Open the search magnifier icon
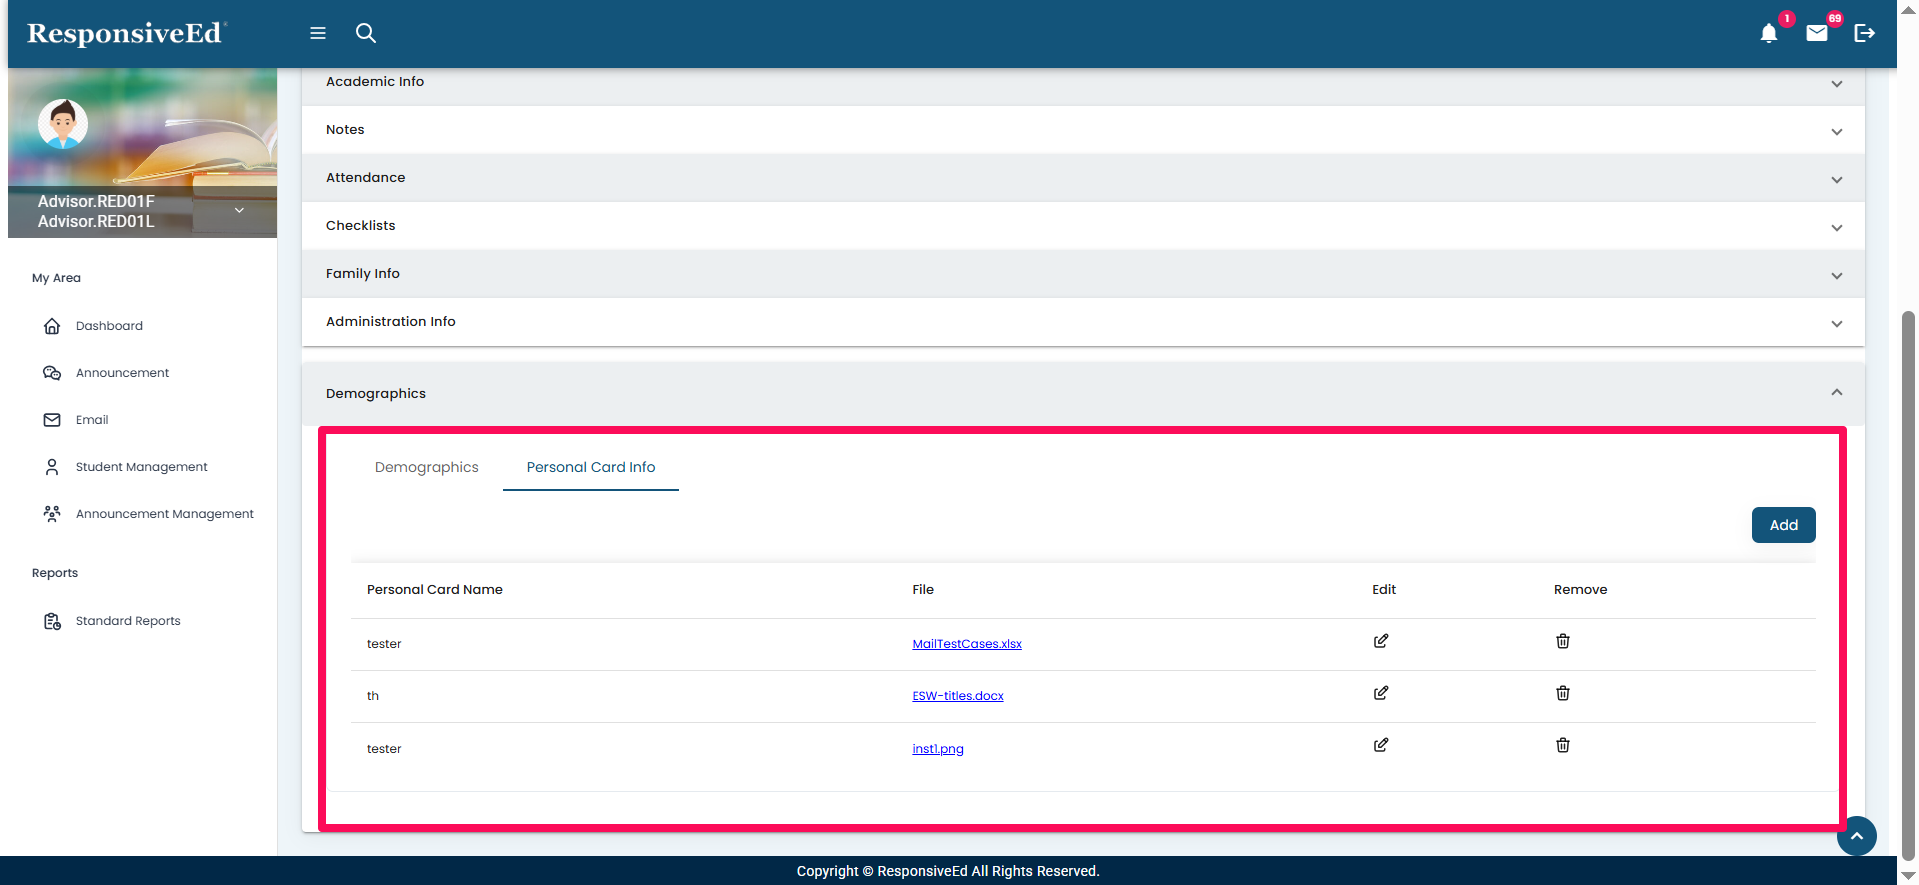 coord(366,33)
